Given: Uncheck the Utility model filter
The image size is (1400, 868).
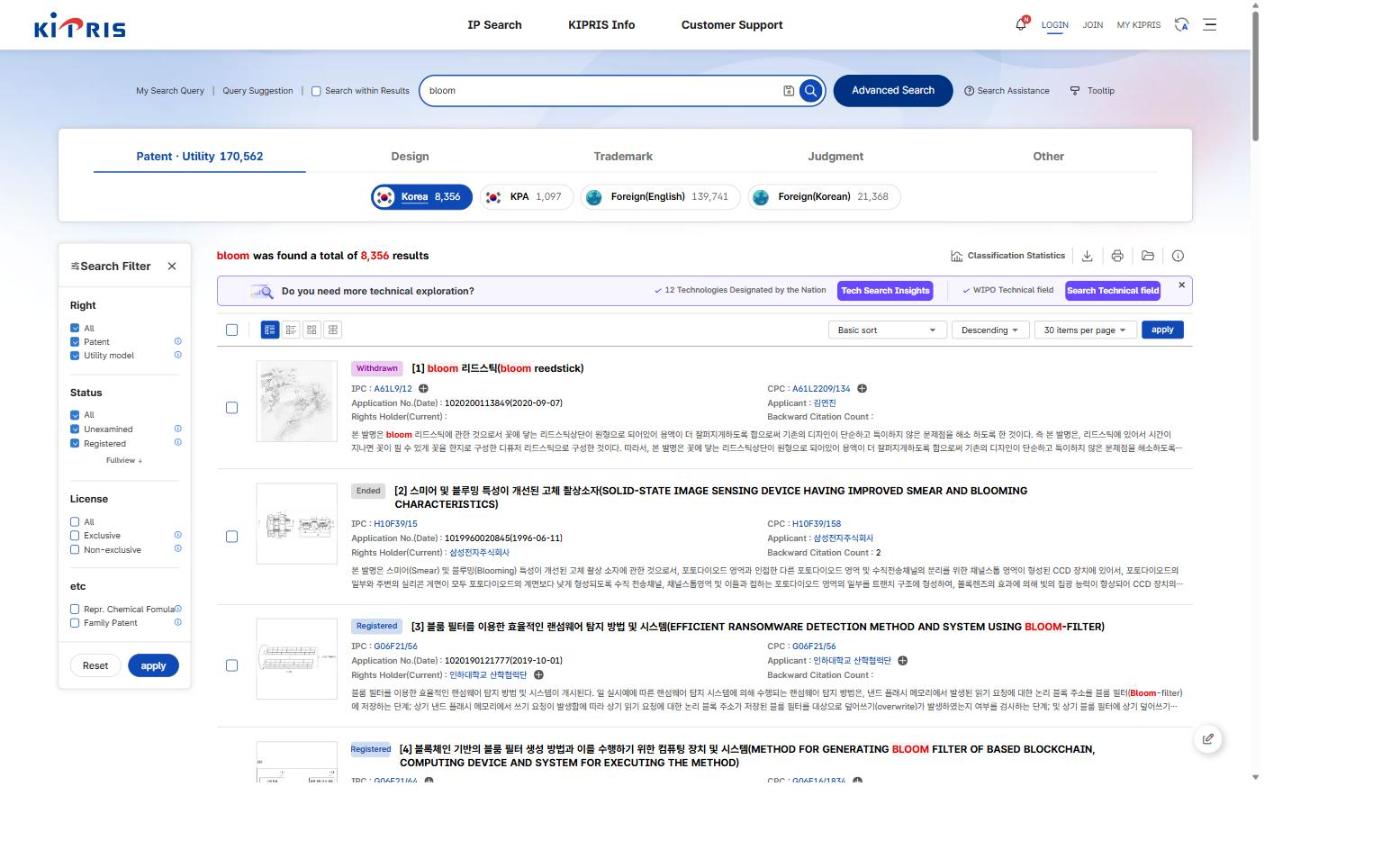Looking at the screenshot, I should pos(75,355).
